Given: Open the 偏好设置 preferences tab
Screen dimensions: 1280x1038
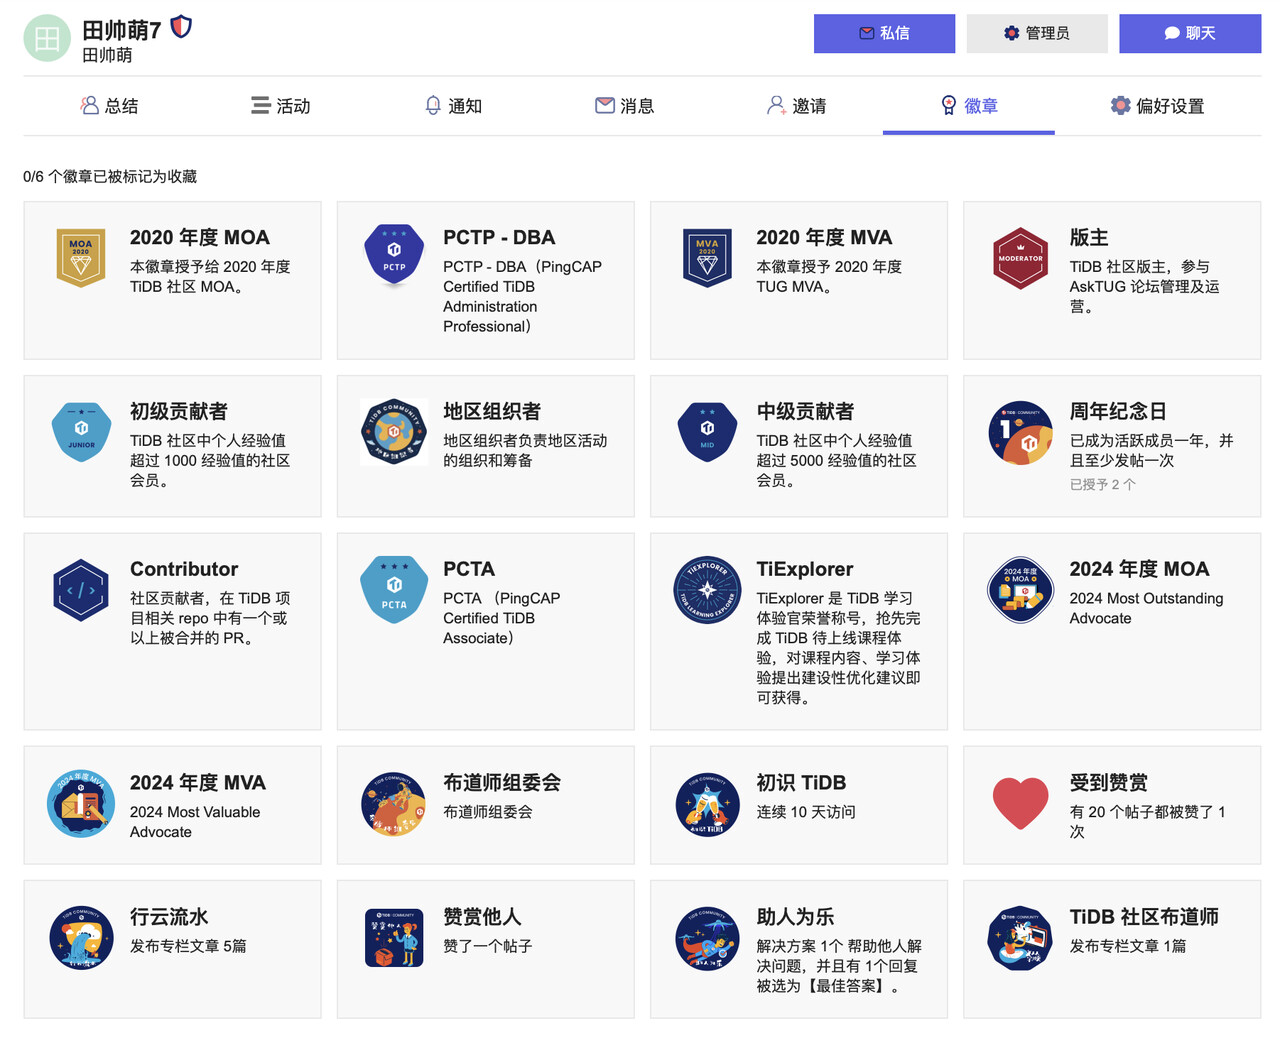Looking at the screenshot, I should (1157, 106).
